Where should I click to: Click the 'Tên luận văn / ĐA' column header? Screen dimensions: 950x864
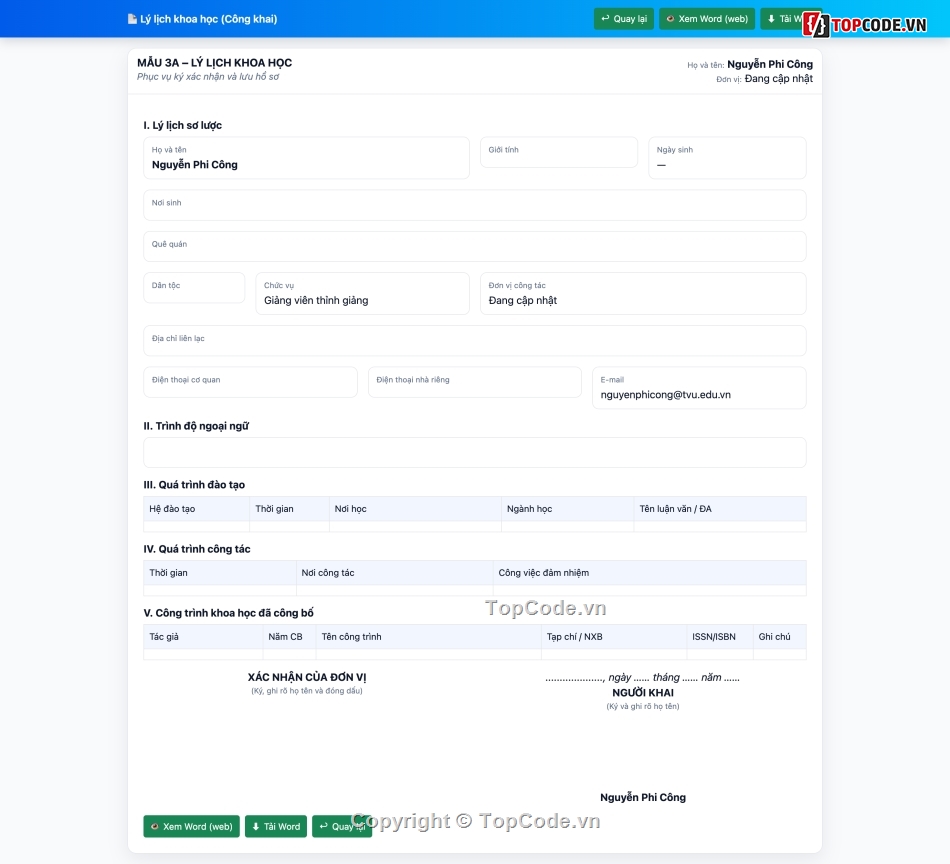point(720,509)
